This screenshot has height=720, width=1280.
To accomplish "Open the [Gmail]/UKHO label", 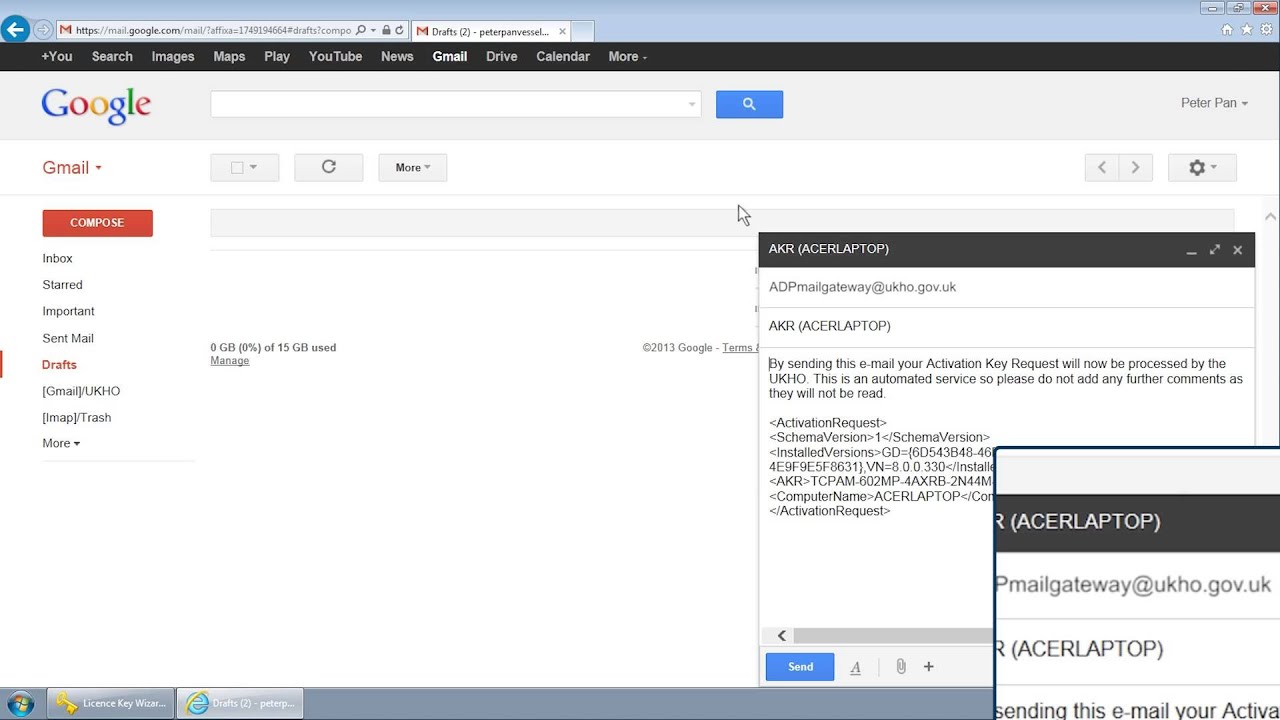I will (x=81, y=391).
